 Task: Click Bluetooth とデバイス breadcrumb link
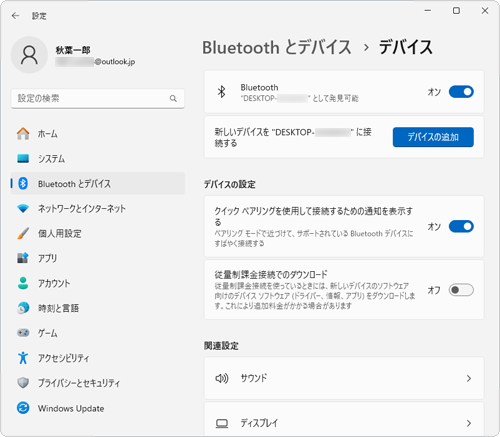coord(277,47)
